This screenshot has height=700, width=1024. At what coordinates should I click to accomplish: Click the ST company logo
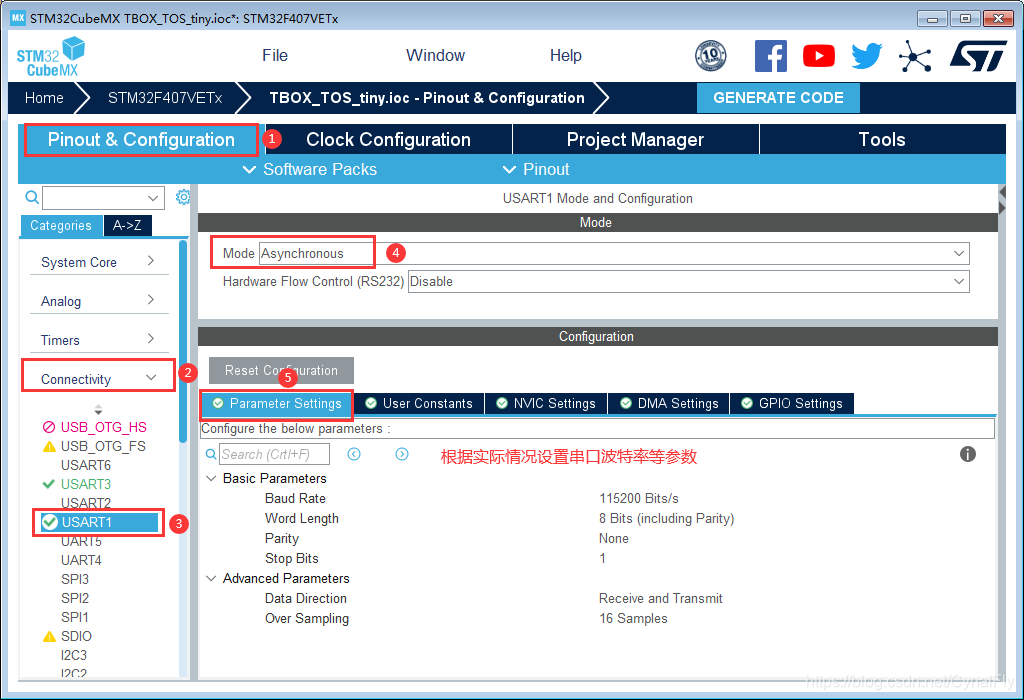pyautogui.click(x=978, y=56)
